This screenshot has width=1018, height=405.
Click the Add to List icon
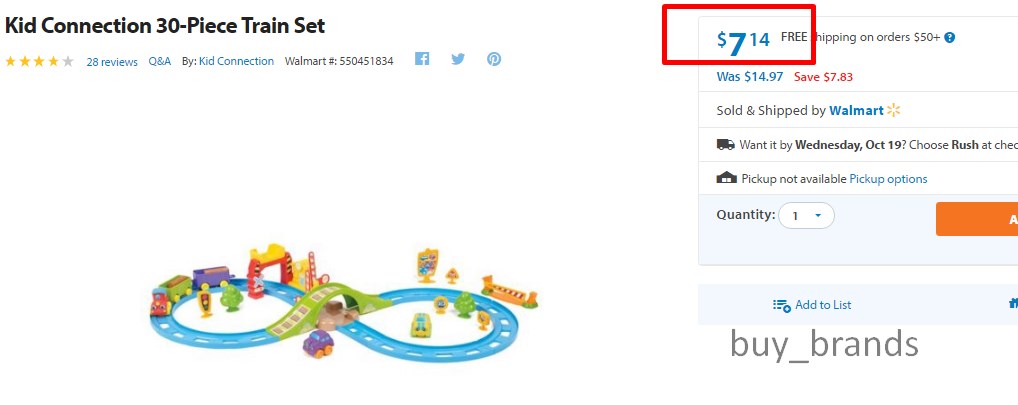(782, 305)
